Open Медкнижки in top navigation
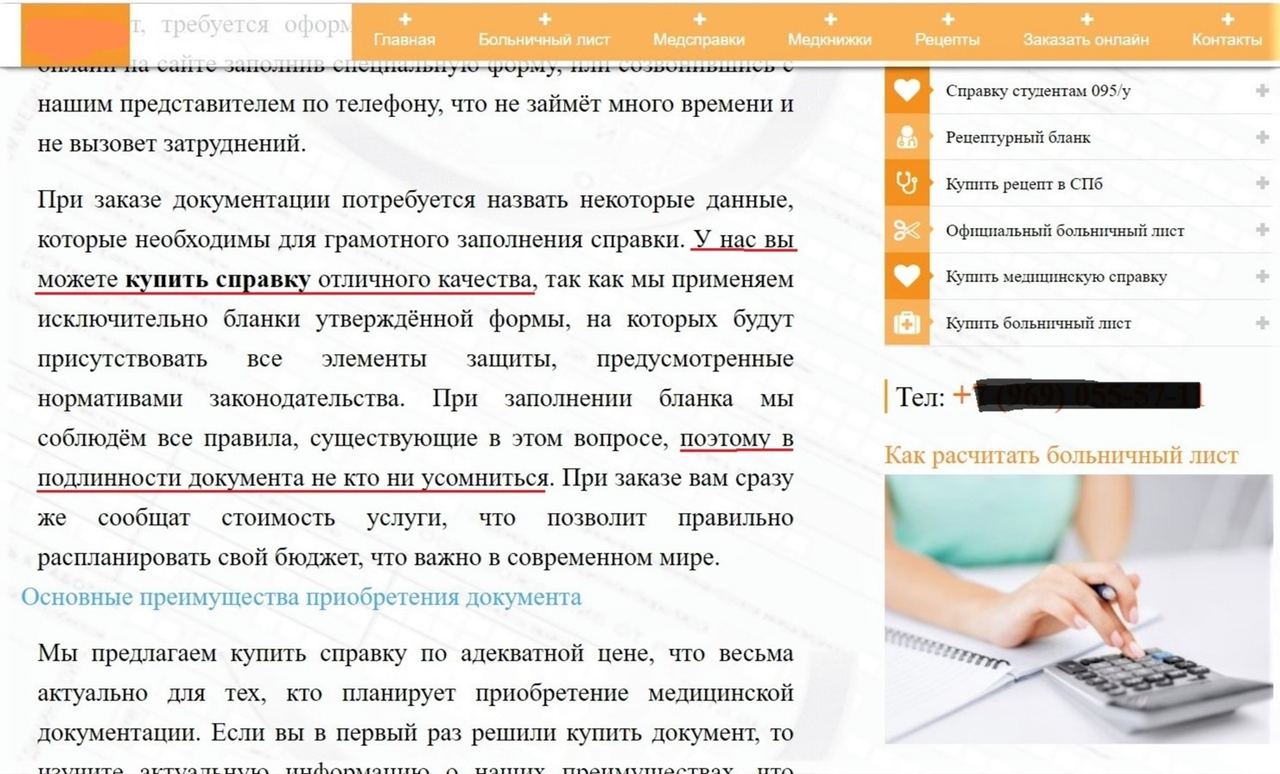Screen dimensions: 1280x774 pyautogui.click(x=830, y=40)
